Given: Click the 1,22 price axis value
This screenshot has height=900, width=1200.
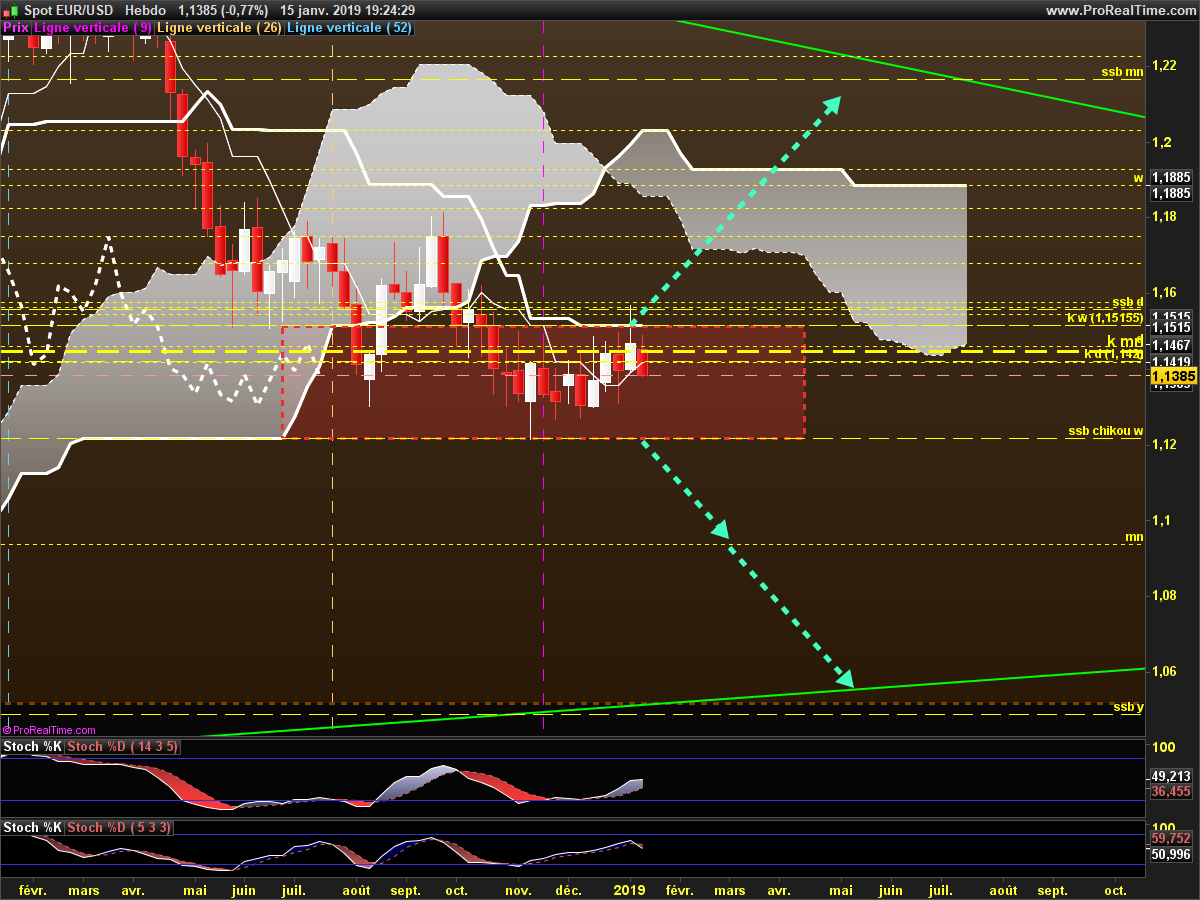Looking at the screenshot, I should pyautogui.click(x=1163, y=65).
